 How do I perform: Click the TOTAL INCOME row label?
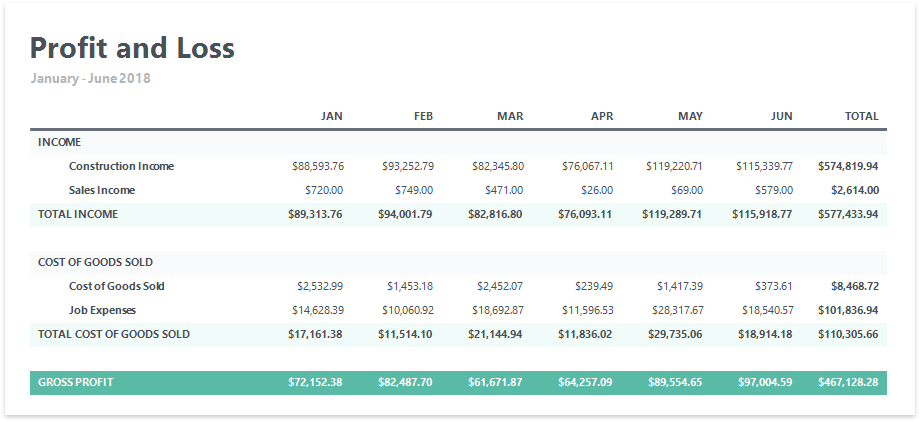(78, 214)
